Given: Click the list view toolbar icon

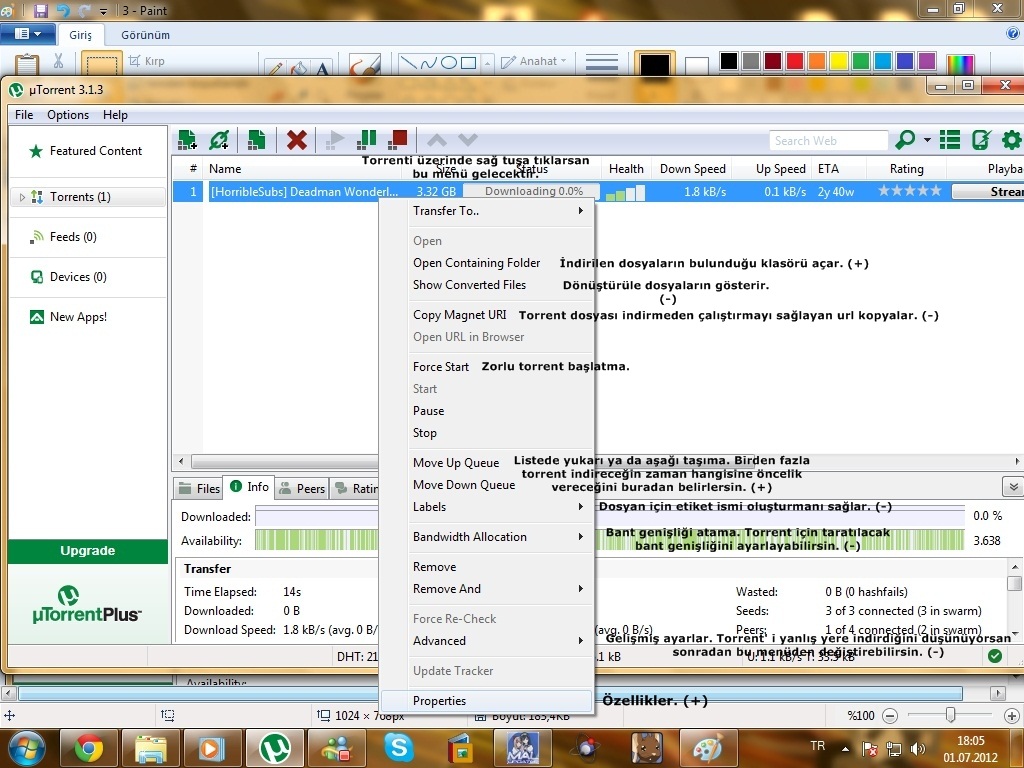Looking at the screenshot, I should point(950,140).
